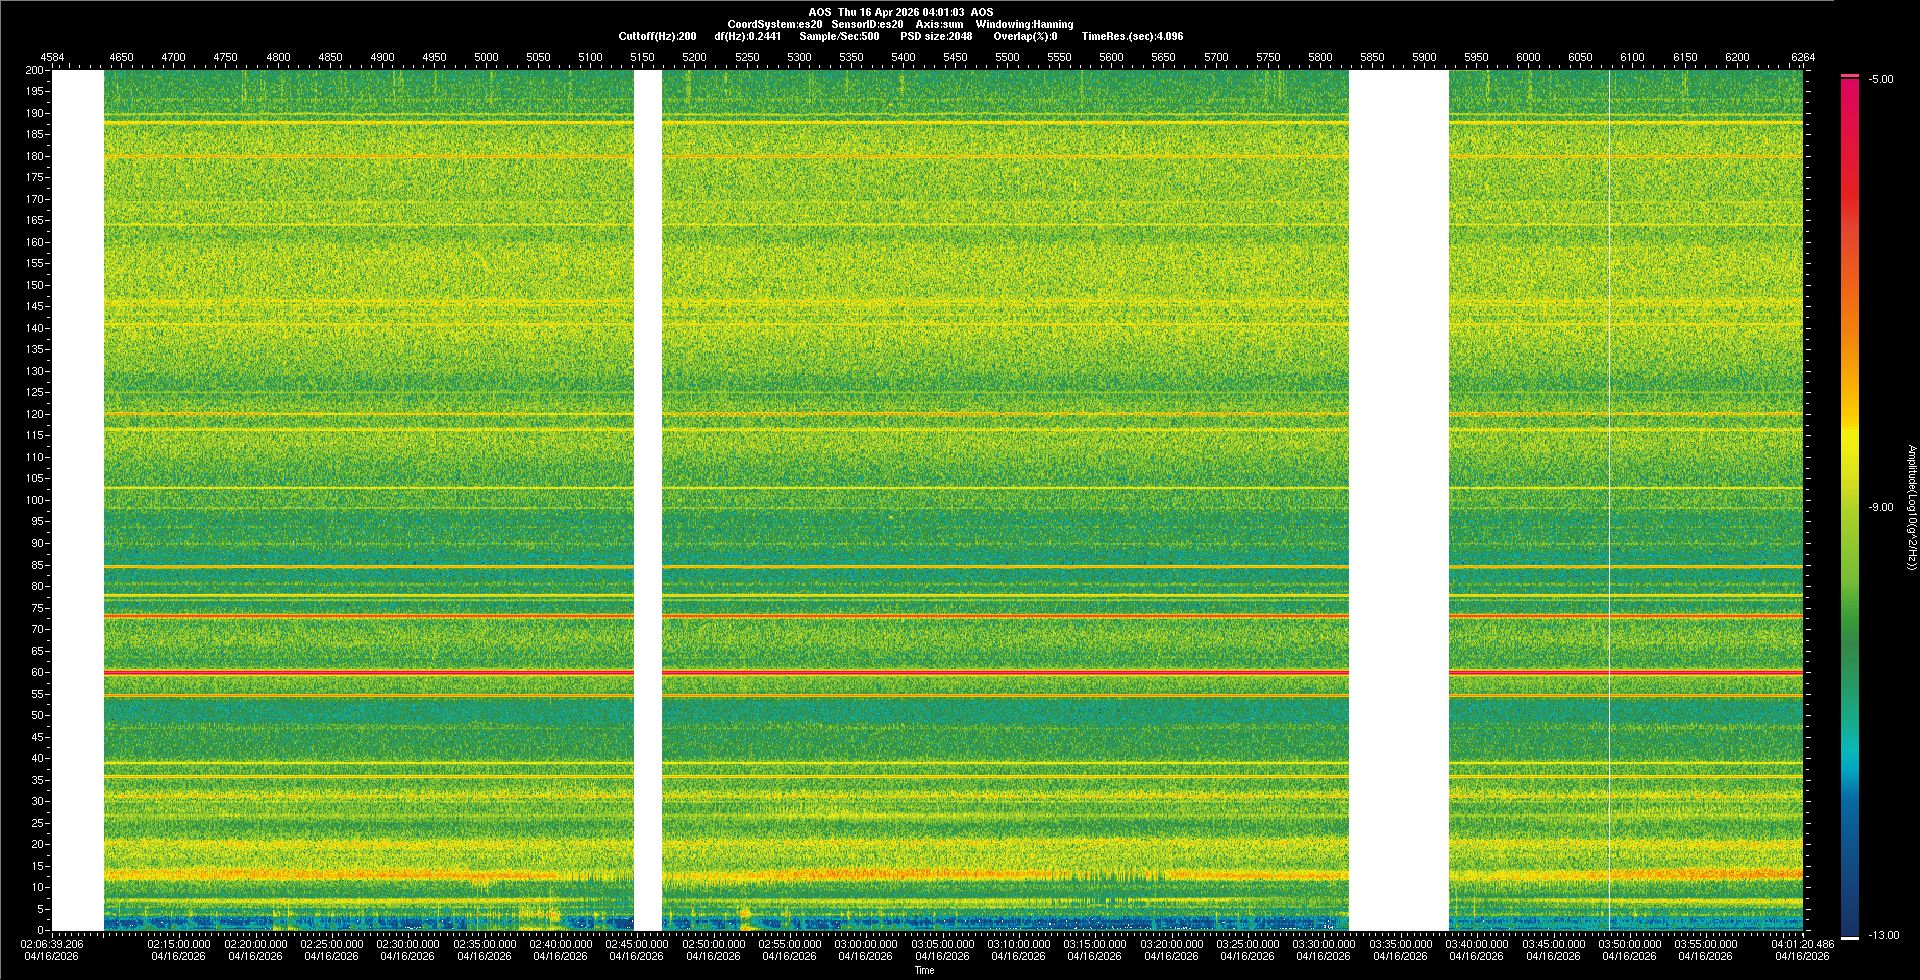The image size is (1920, 980).
Task: Select the PSD size:2048 header text
Action: pyautogui.click(x=936, y=36)
